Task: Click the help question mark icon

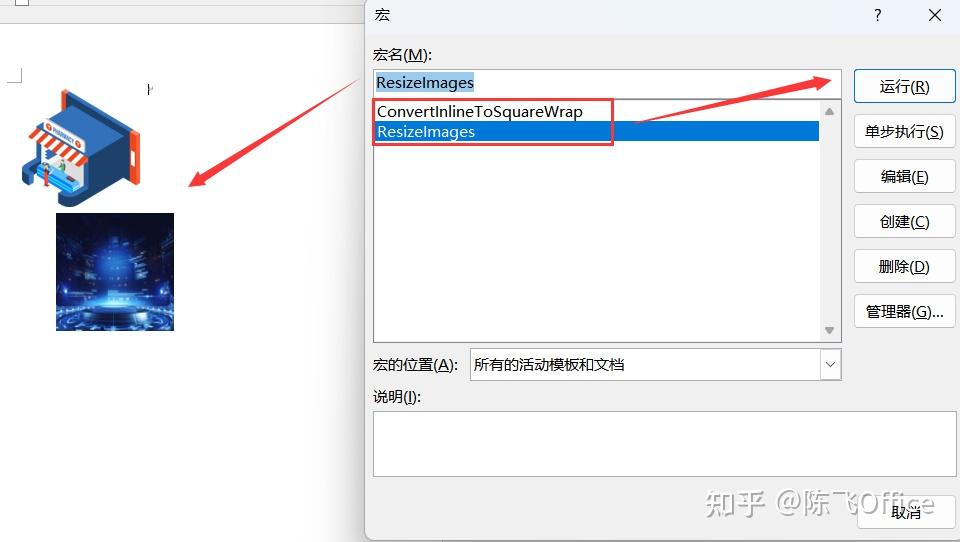Action: [878, 15]
